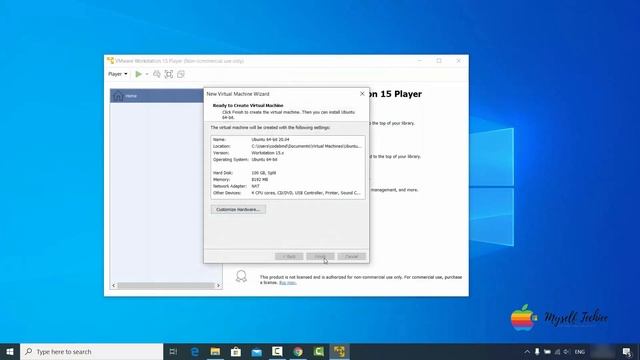Open Customize Hardware settings
The width and height of the screenshot is (640, 360).
pyautogui.click(x=238, y=209)
